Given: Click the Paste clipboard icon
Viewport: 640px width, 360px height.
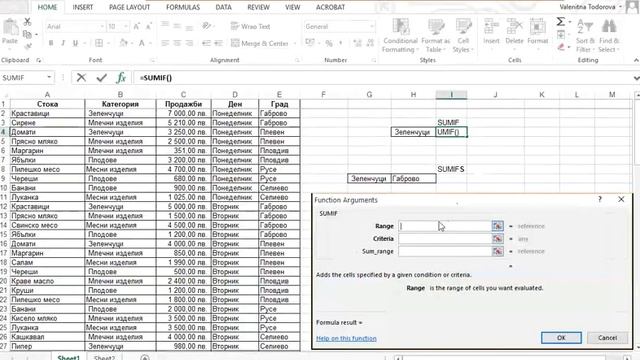Looking at the screenshot, I should pos(10,27).
